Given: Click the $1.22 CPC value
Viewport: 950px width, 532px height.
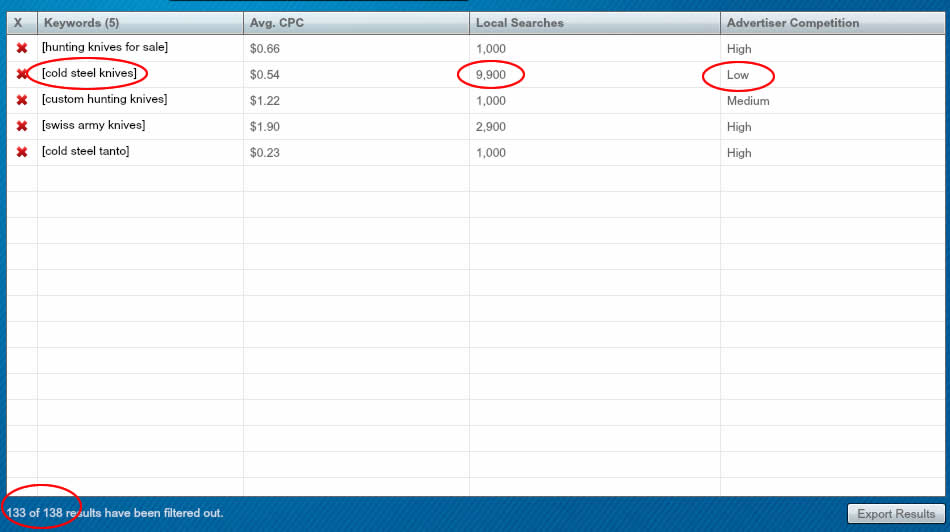Looking at the screenshot, I should tap(265, 101).
